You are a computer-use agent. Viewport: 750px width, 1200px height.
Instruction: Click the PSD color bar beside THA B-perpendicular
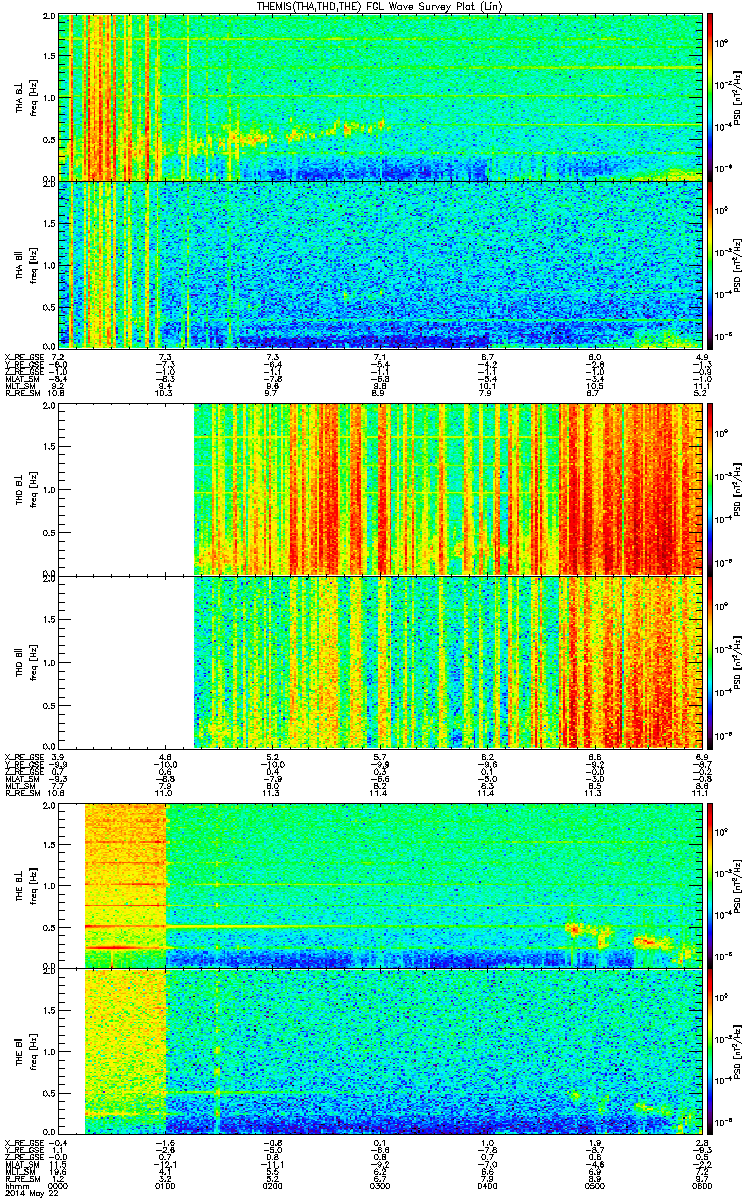[710, 97]
